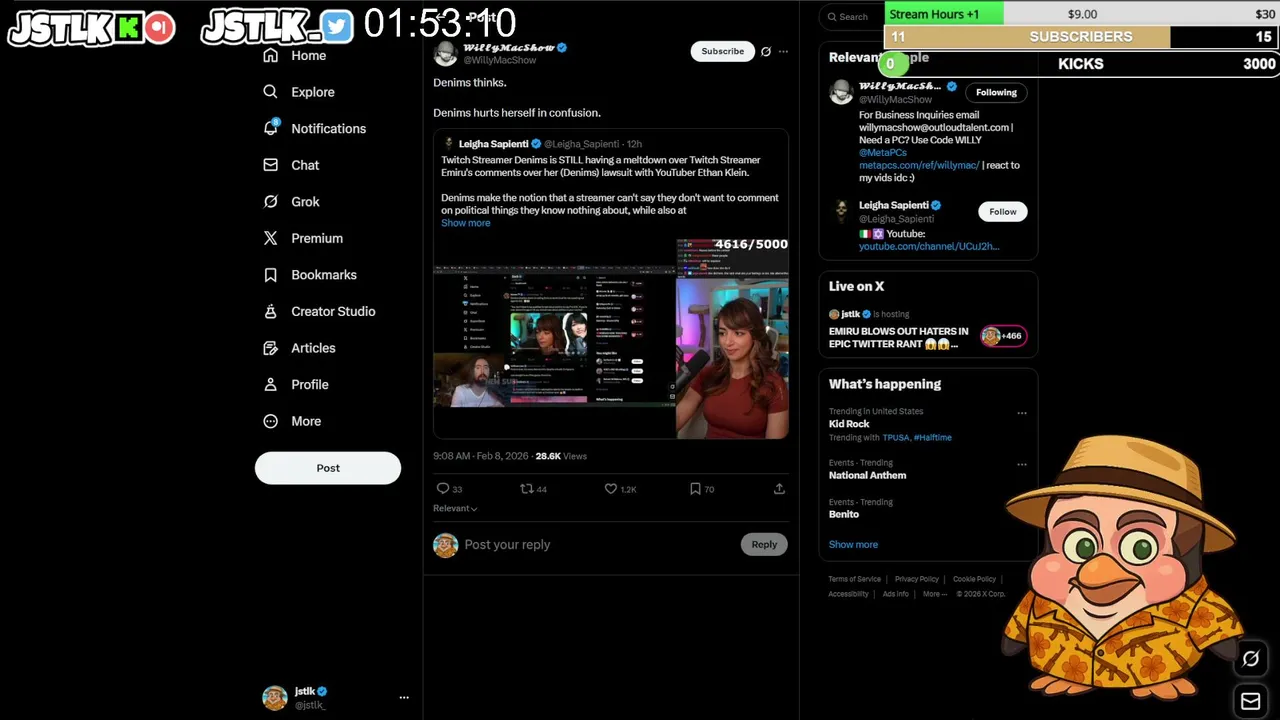Follow Leigha Sapienti
1280x720 pixels.
pyautogui.click(x=1003, y=211)
